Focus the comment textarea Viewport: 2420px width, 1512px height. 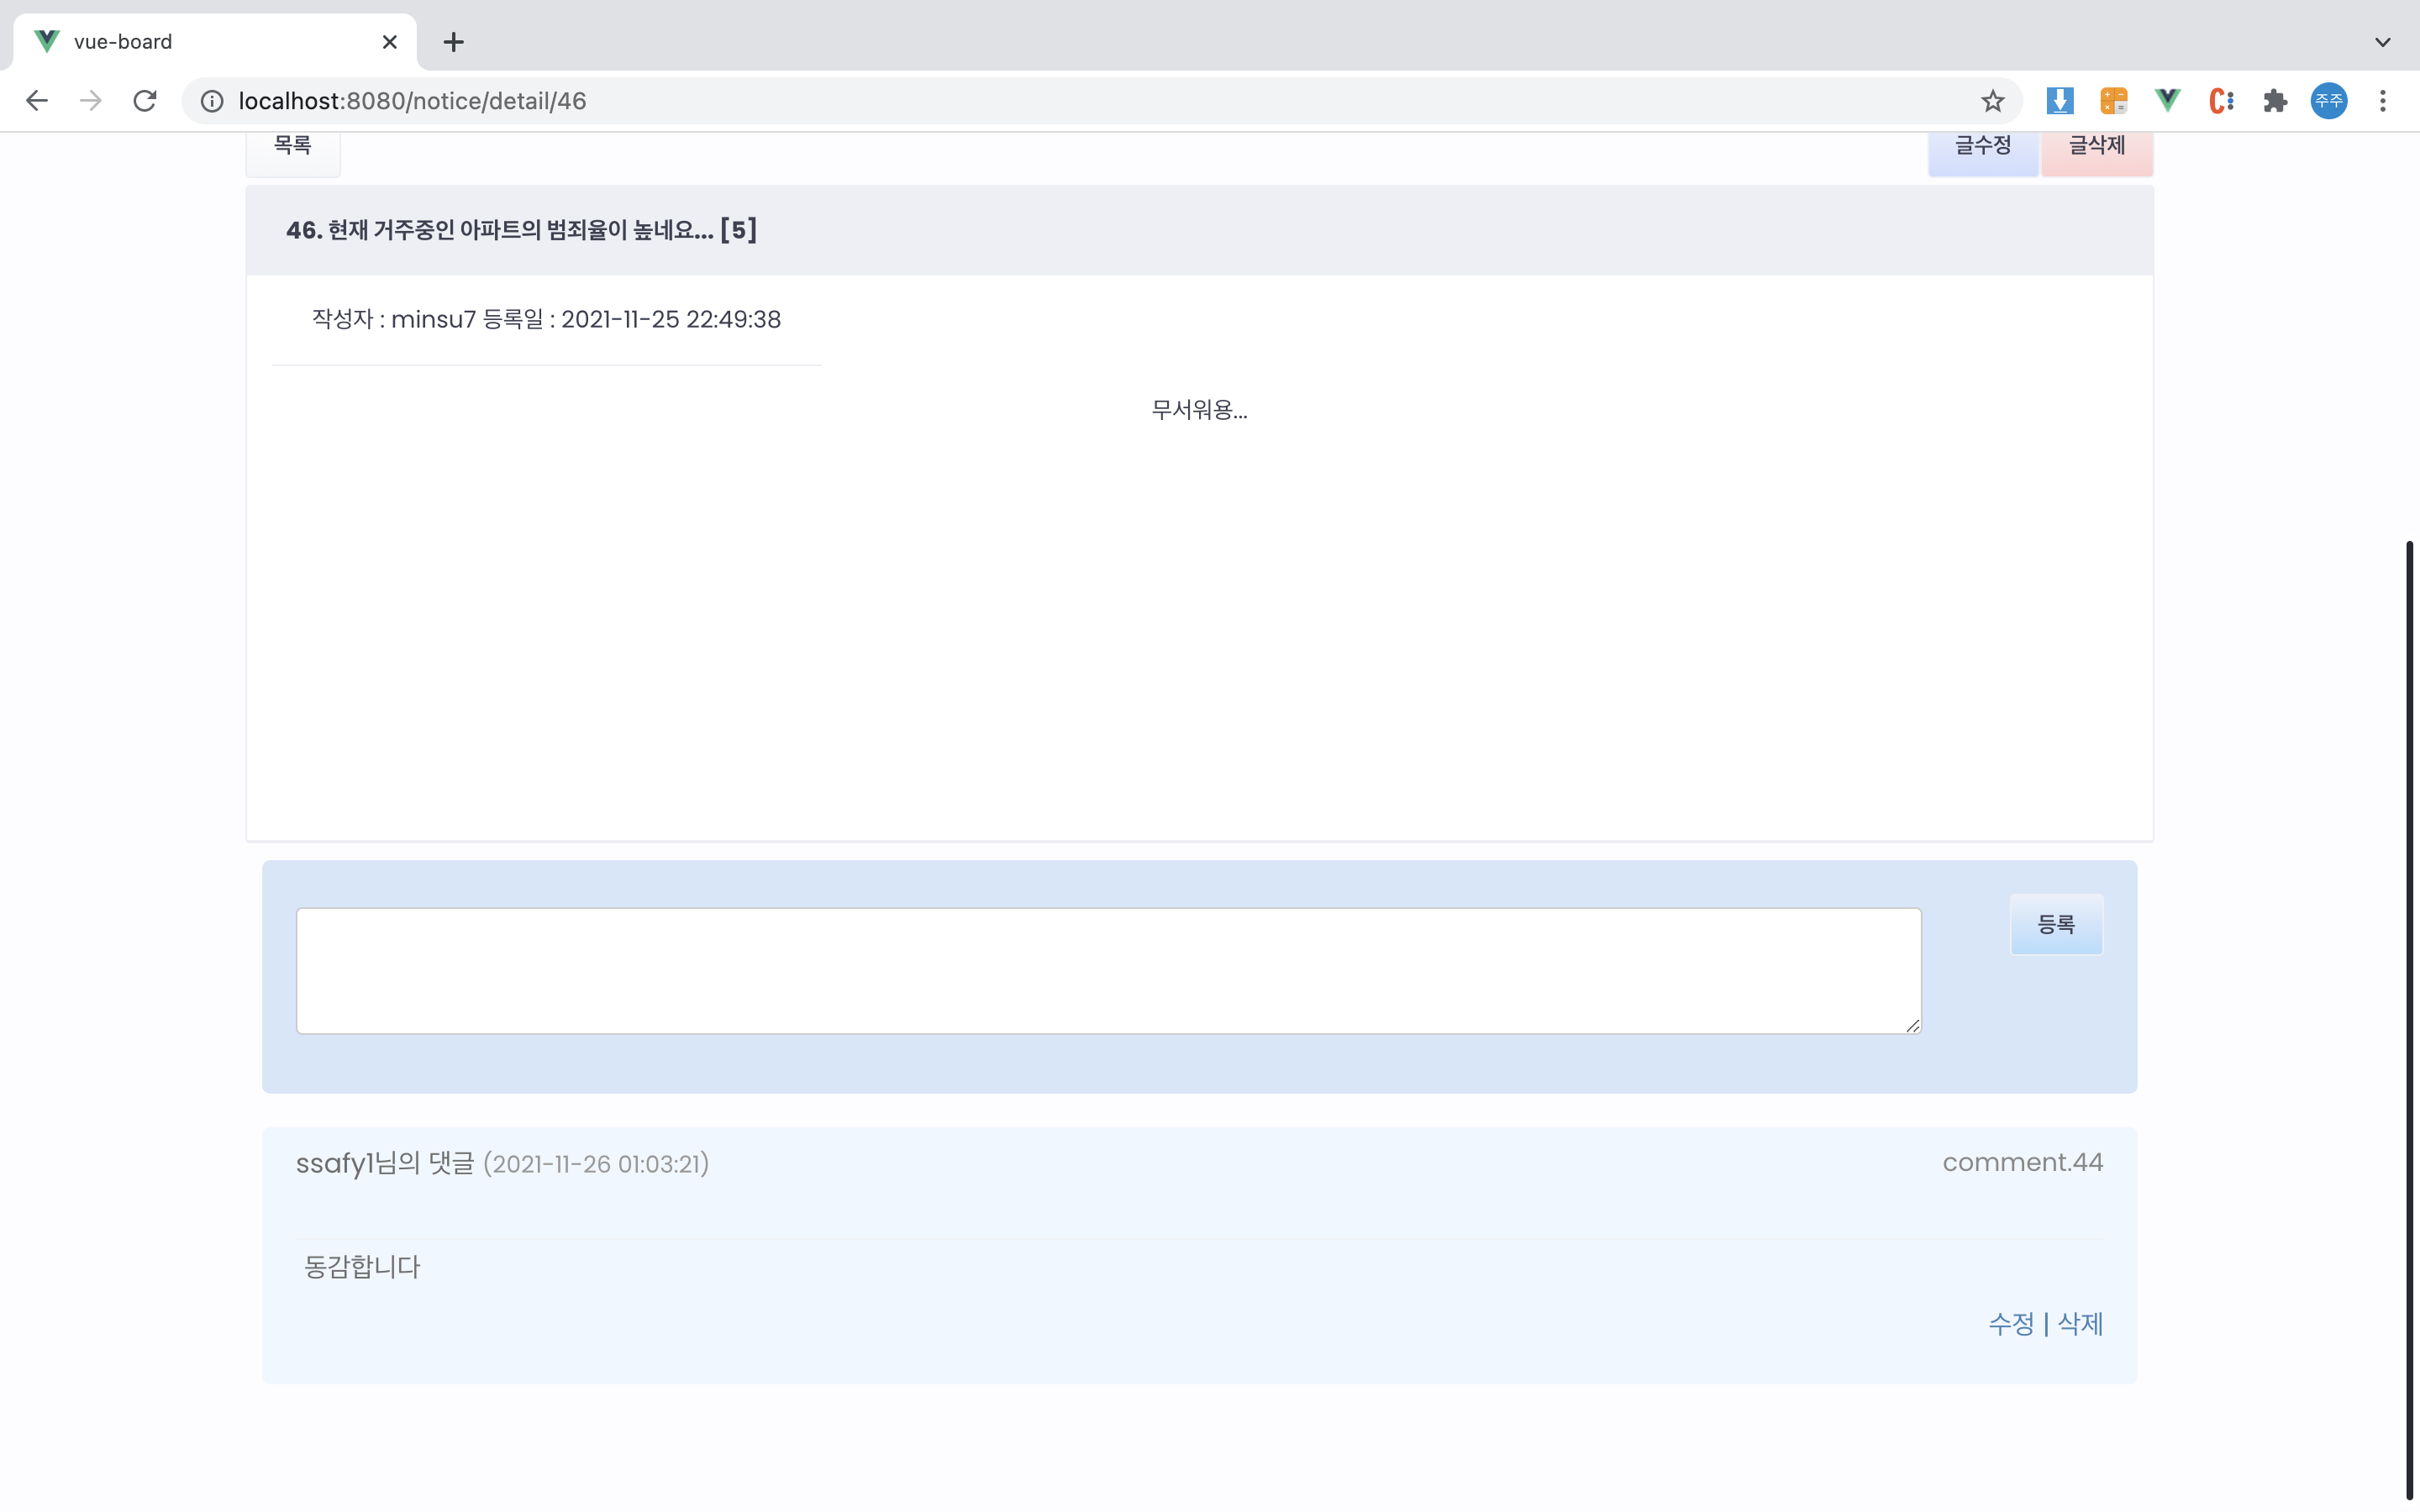click(x=1108, y=970)
